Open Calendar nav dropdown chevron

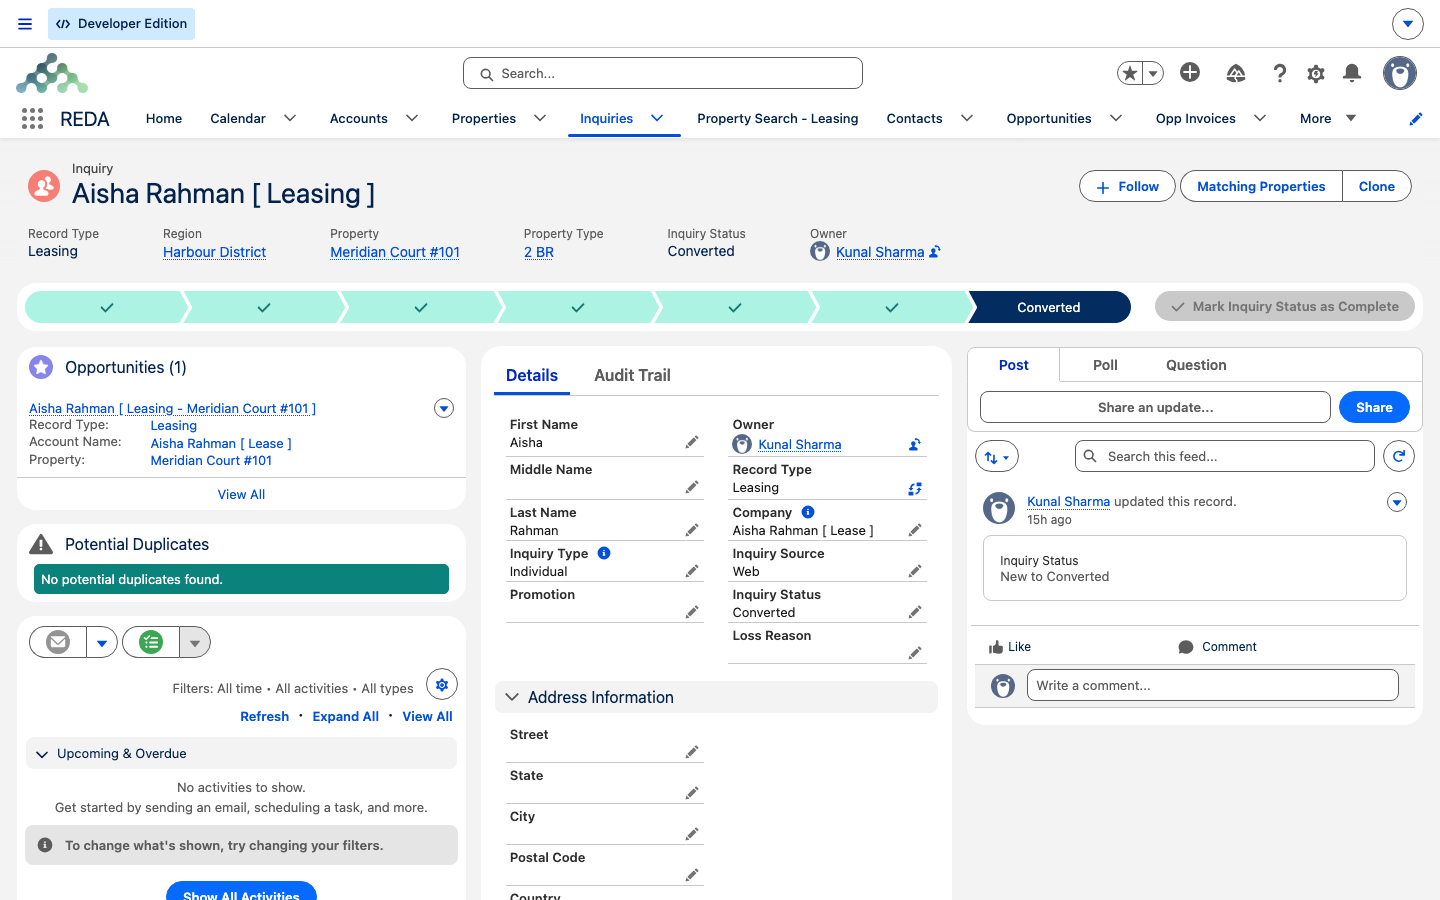point(290,118)
